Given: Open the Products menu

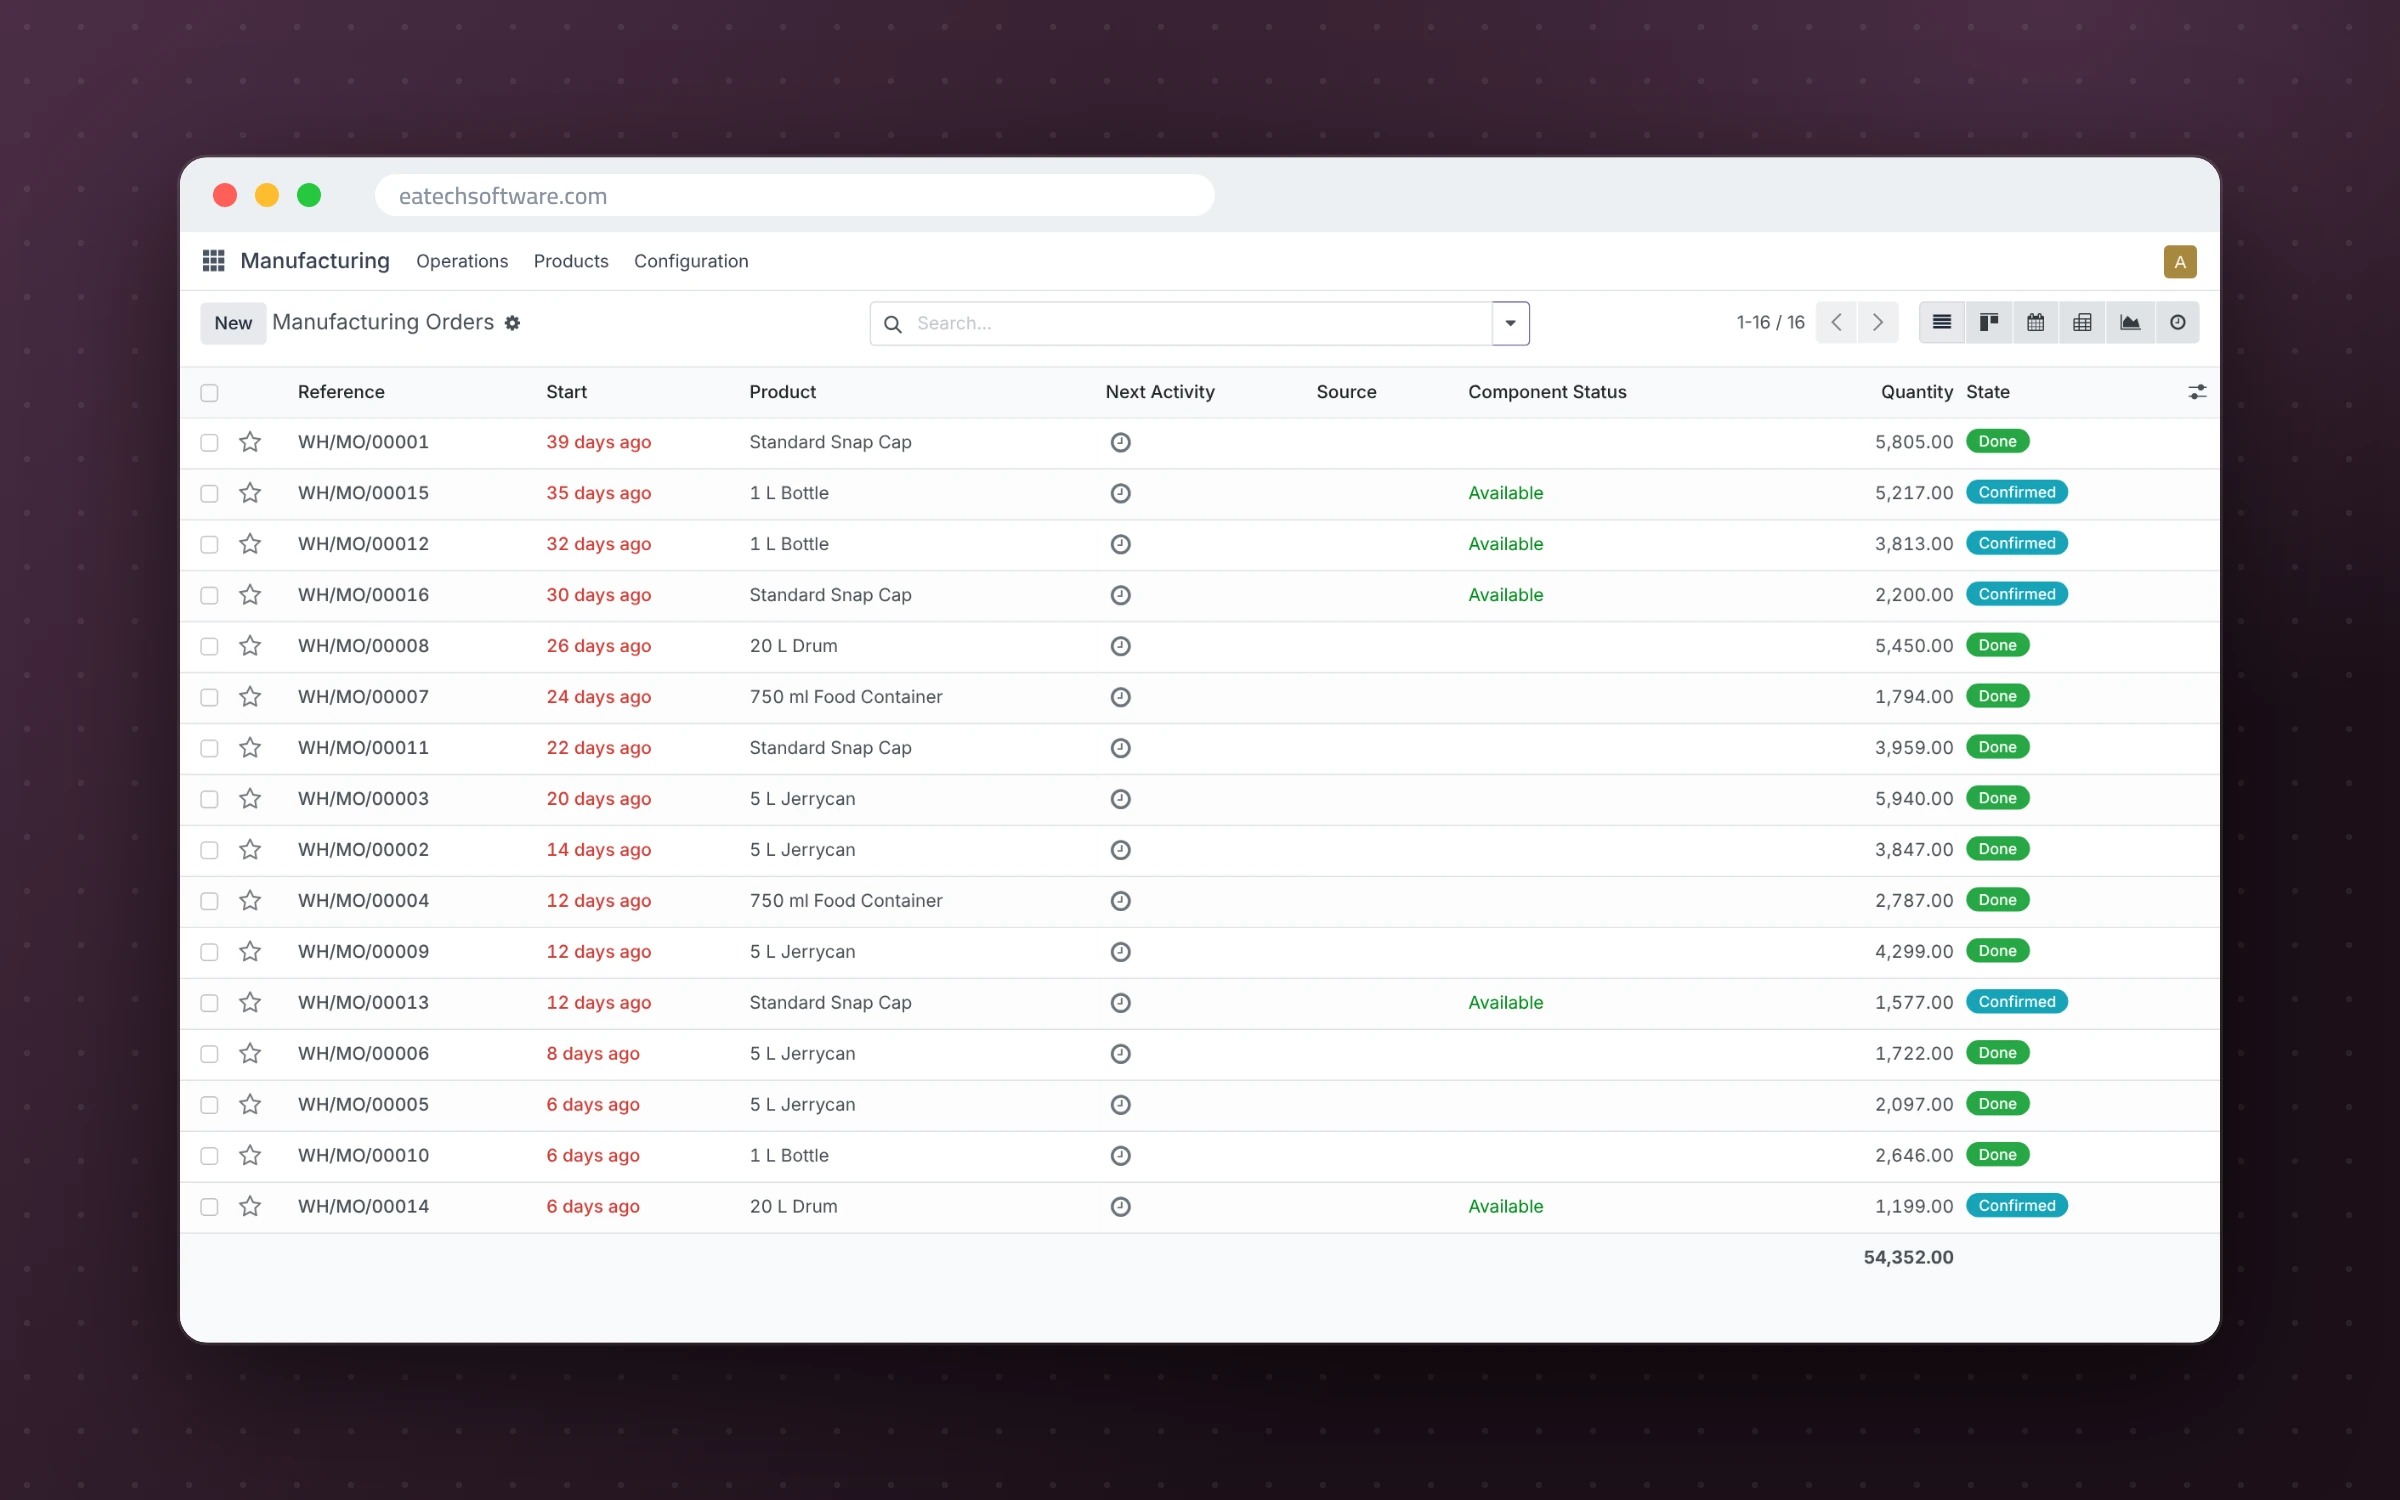Looking at the screenshot, I should point(571,261).
